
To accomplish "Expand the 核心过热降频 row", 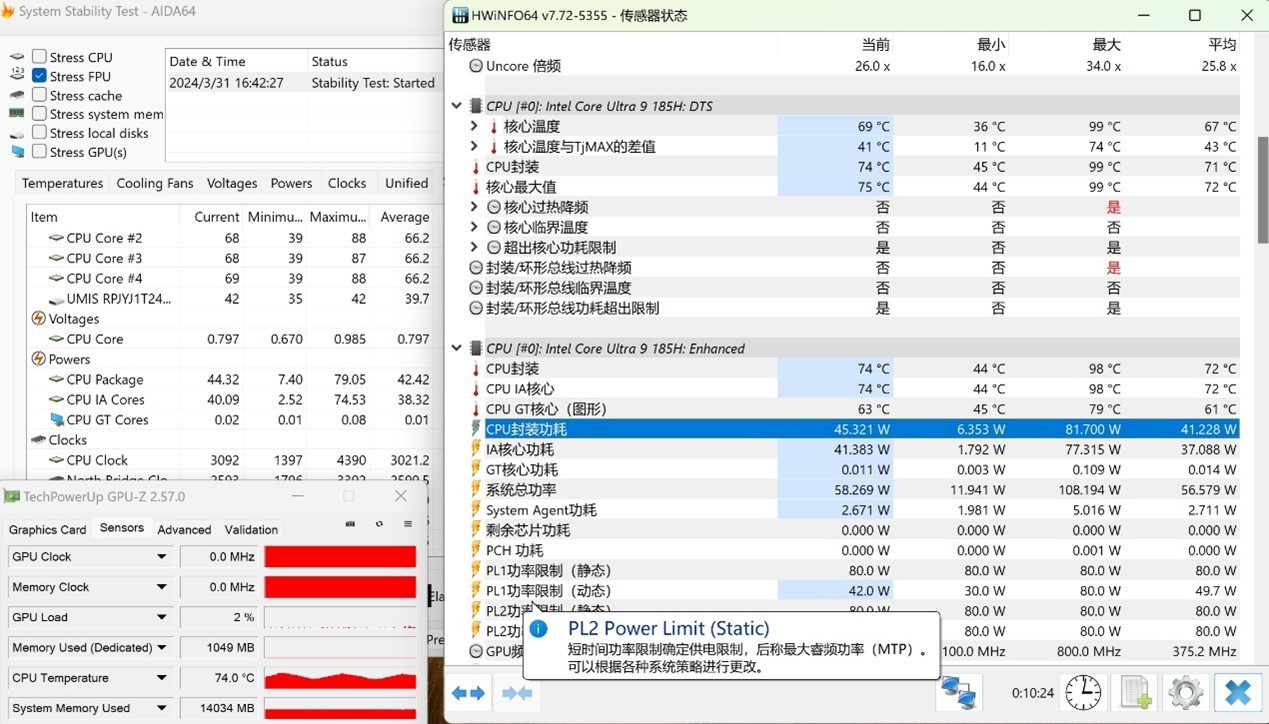I will [474, 207].
